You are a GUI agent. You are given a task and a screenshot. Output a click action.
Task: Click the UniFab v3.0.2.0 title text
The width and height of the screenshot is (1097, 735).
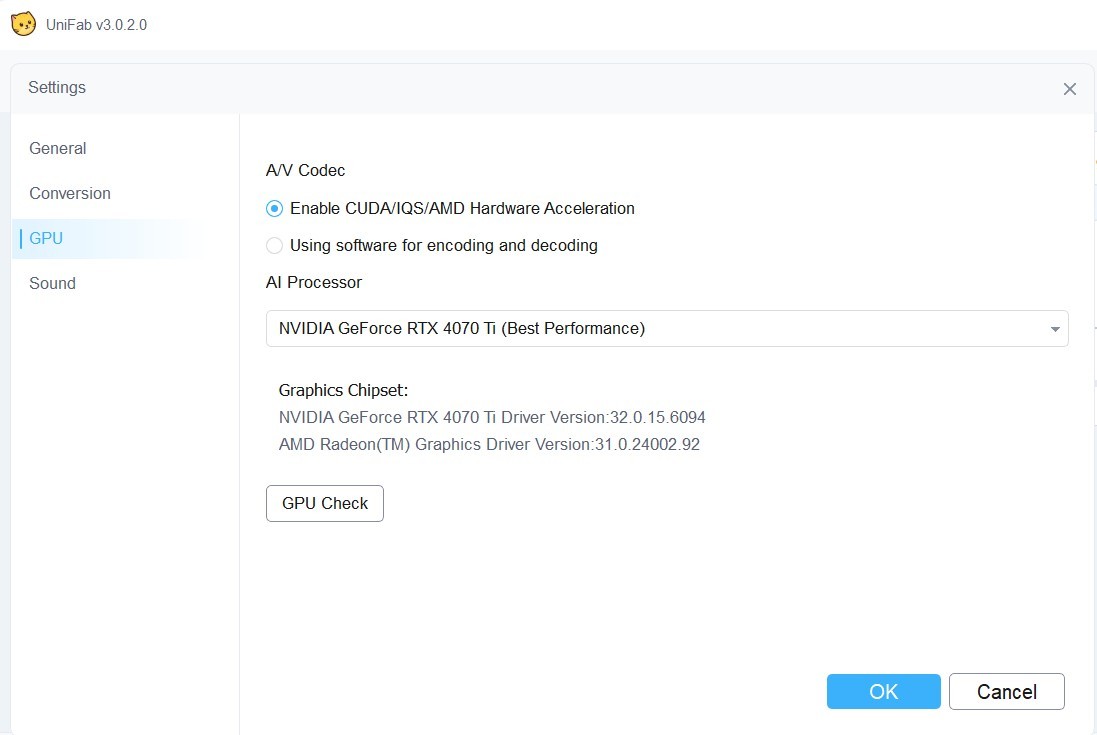point(97,25)
